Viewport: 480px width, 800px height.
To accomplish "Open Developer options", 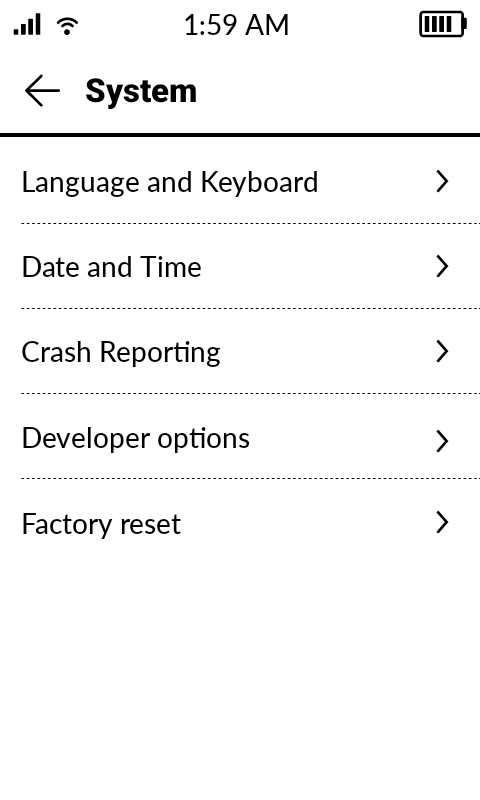I will click(x=240, y=438).
